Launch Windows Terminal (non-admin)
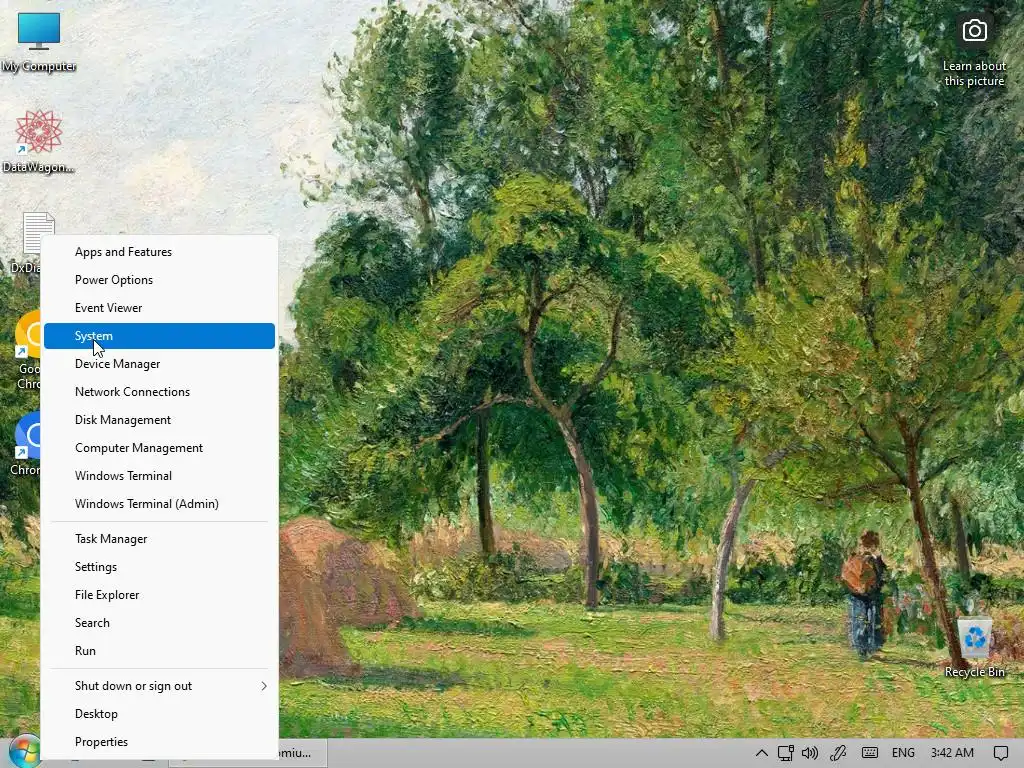The height and width of the screenshot is (768, 1024). tap(159, 476)
